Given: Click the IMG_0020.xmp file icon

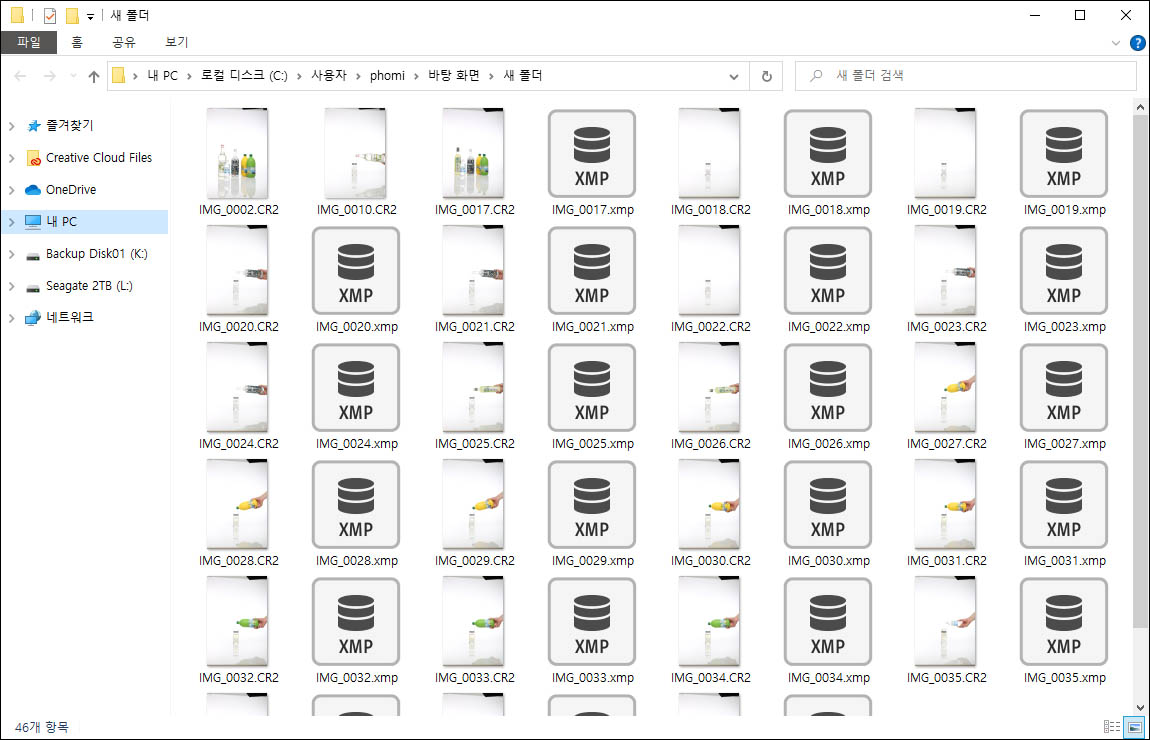Looking at the screenshot, I should pos(356,271).
